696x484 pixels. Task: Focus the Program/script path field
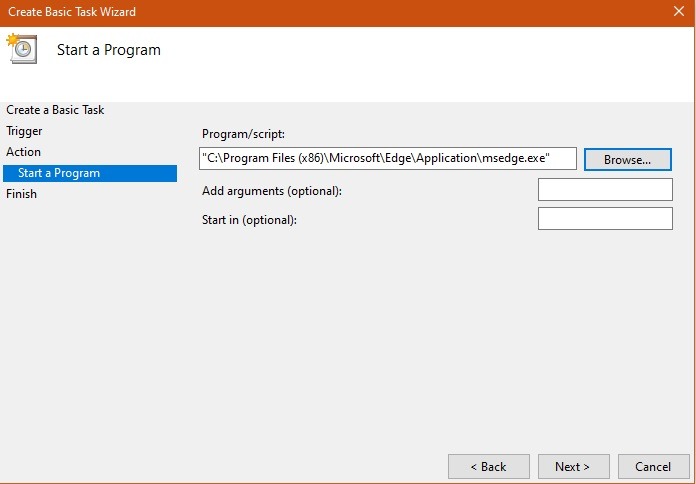tap(388, 159)
